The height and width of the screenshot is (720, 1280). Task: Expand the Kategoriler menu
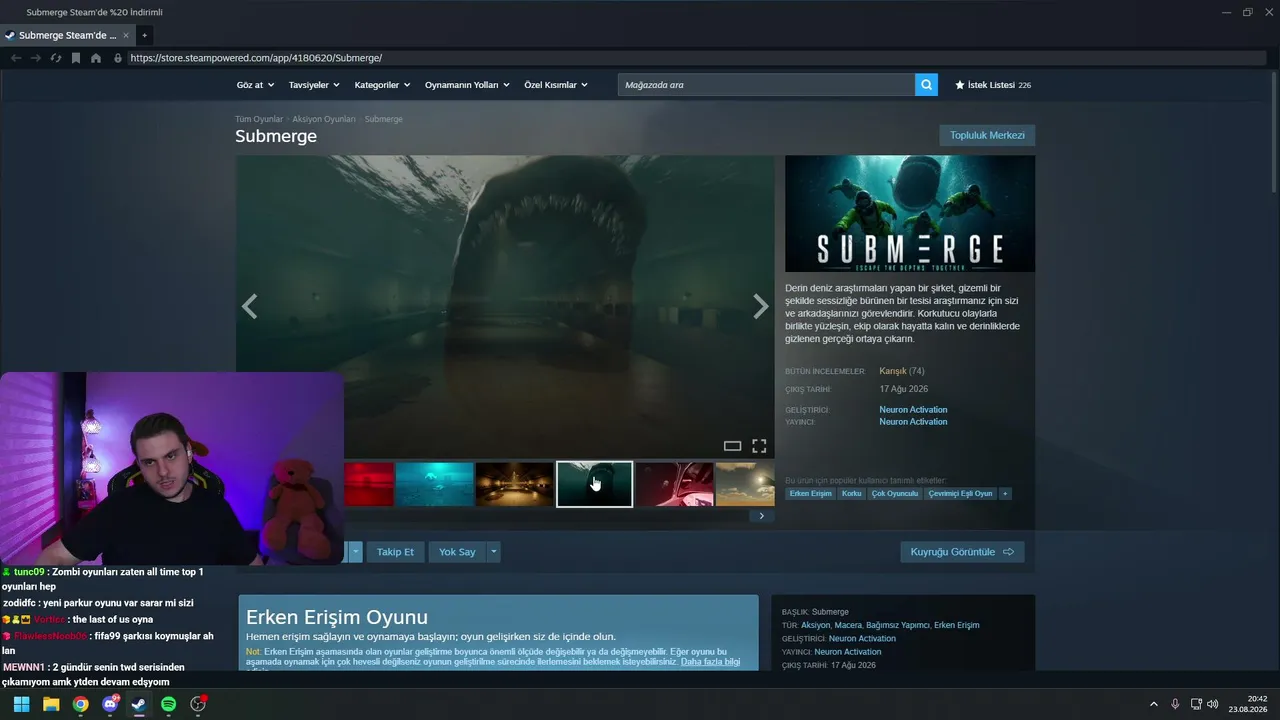tap(382, 85)
